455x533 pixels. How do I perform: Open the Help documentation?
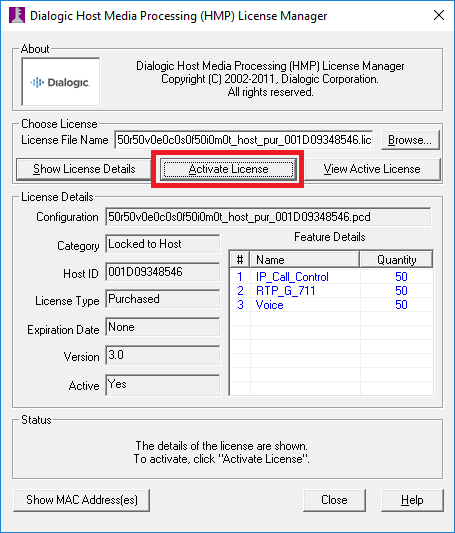(x=412, y=500)
